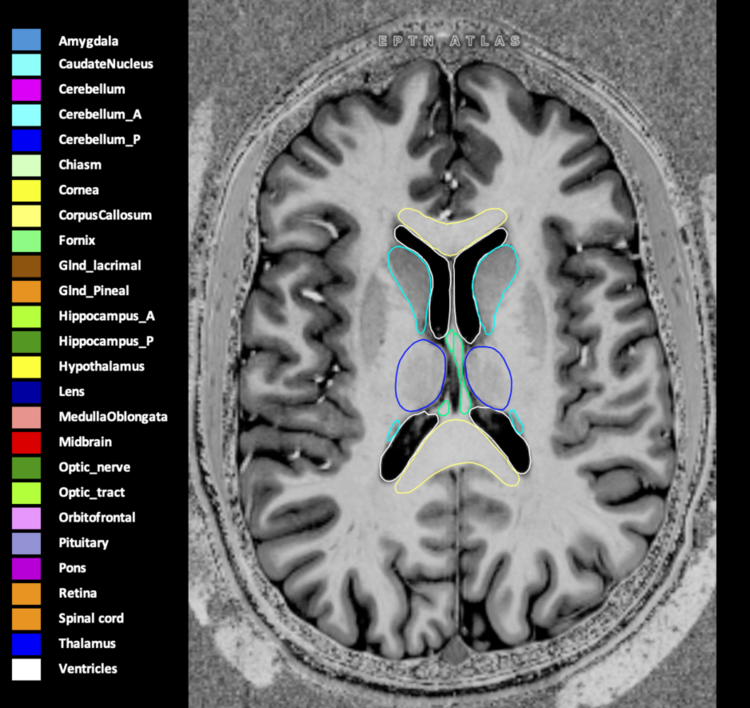Select the Lens legend label

71,392
